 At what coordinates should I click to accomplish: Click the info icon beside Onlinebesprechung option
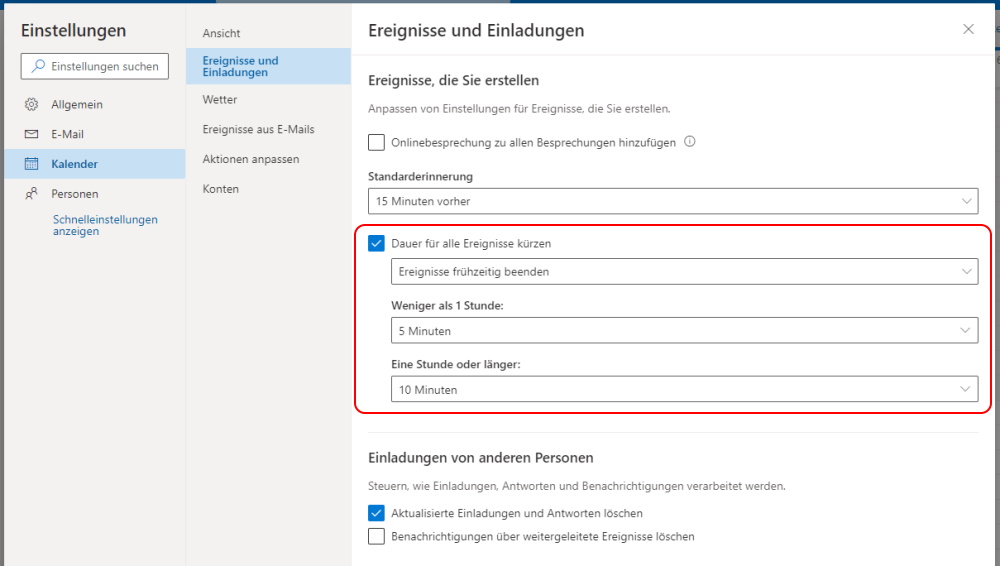click(x=689, y=142)
